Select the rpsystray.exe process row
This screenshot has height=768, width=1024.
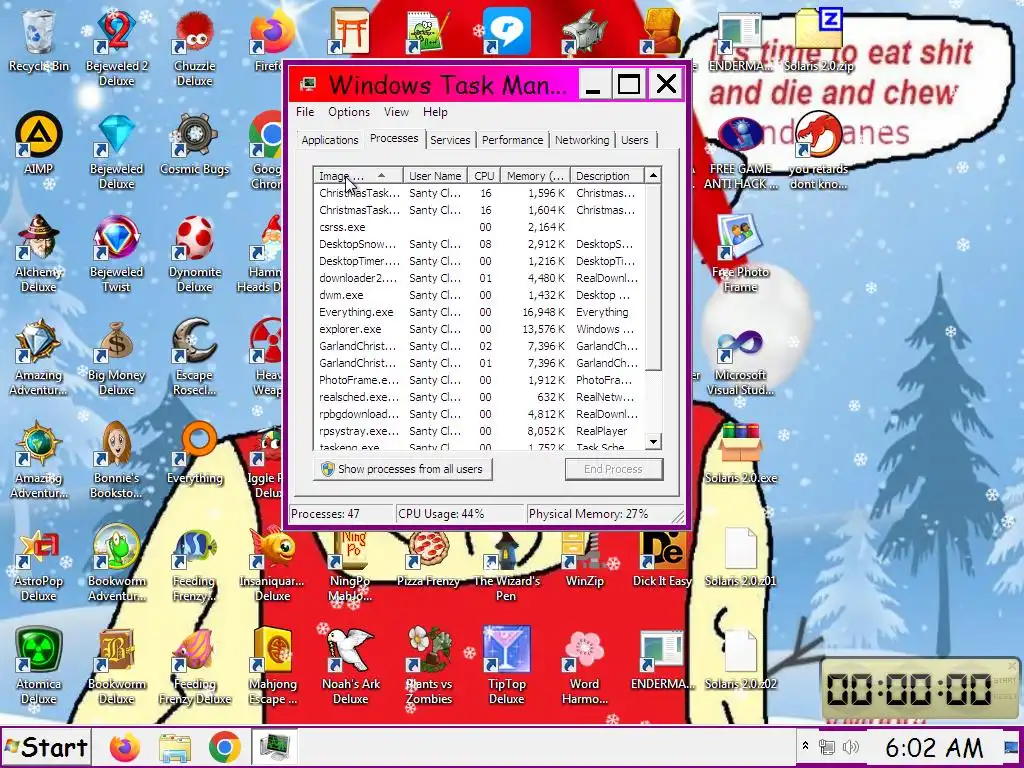point(479,431)
